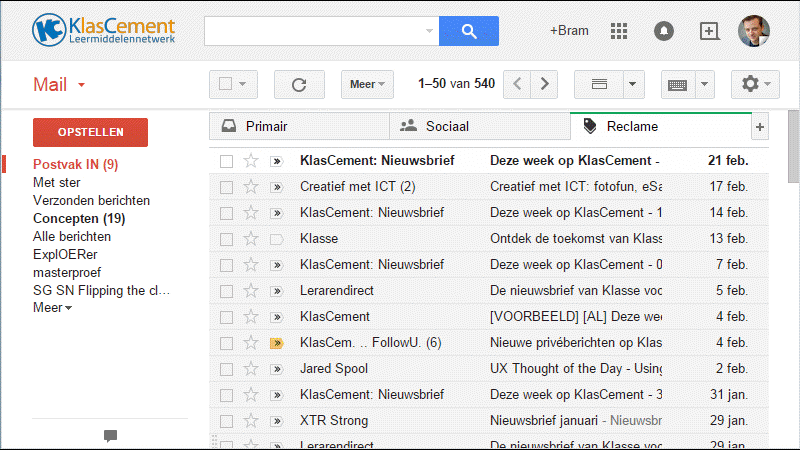Viewport: 800px width, 450px height.
Task: Toggle importance marker on 5 feb. Lerarendirect message
Action: tap(277, 291)
